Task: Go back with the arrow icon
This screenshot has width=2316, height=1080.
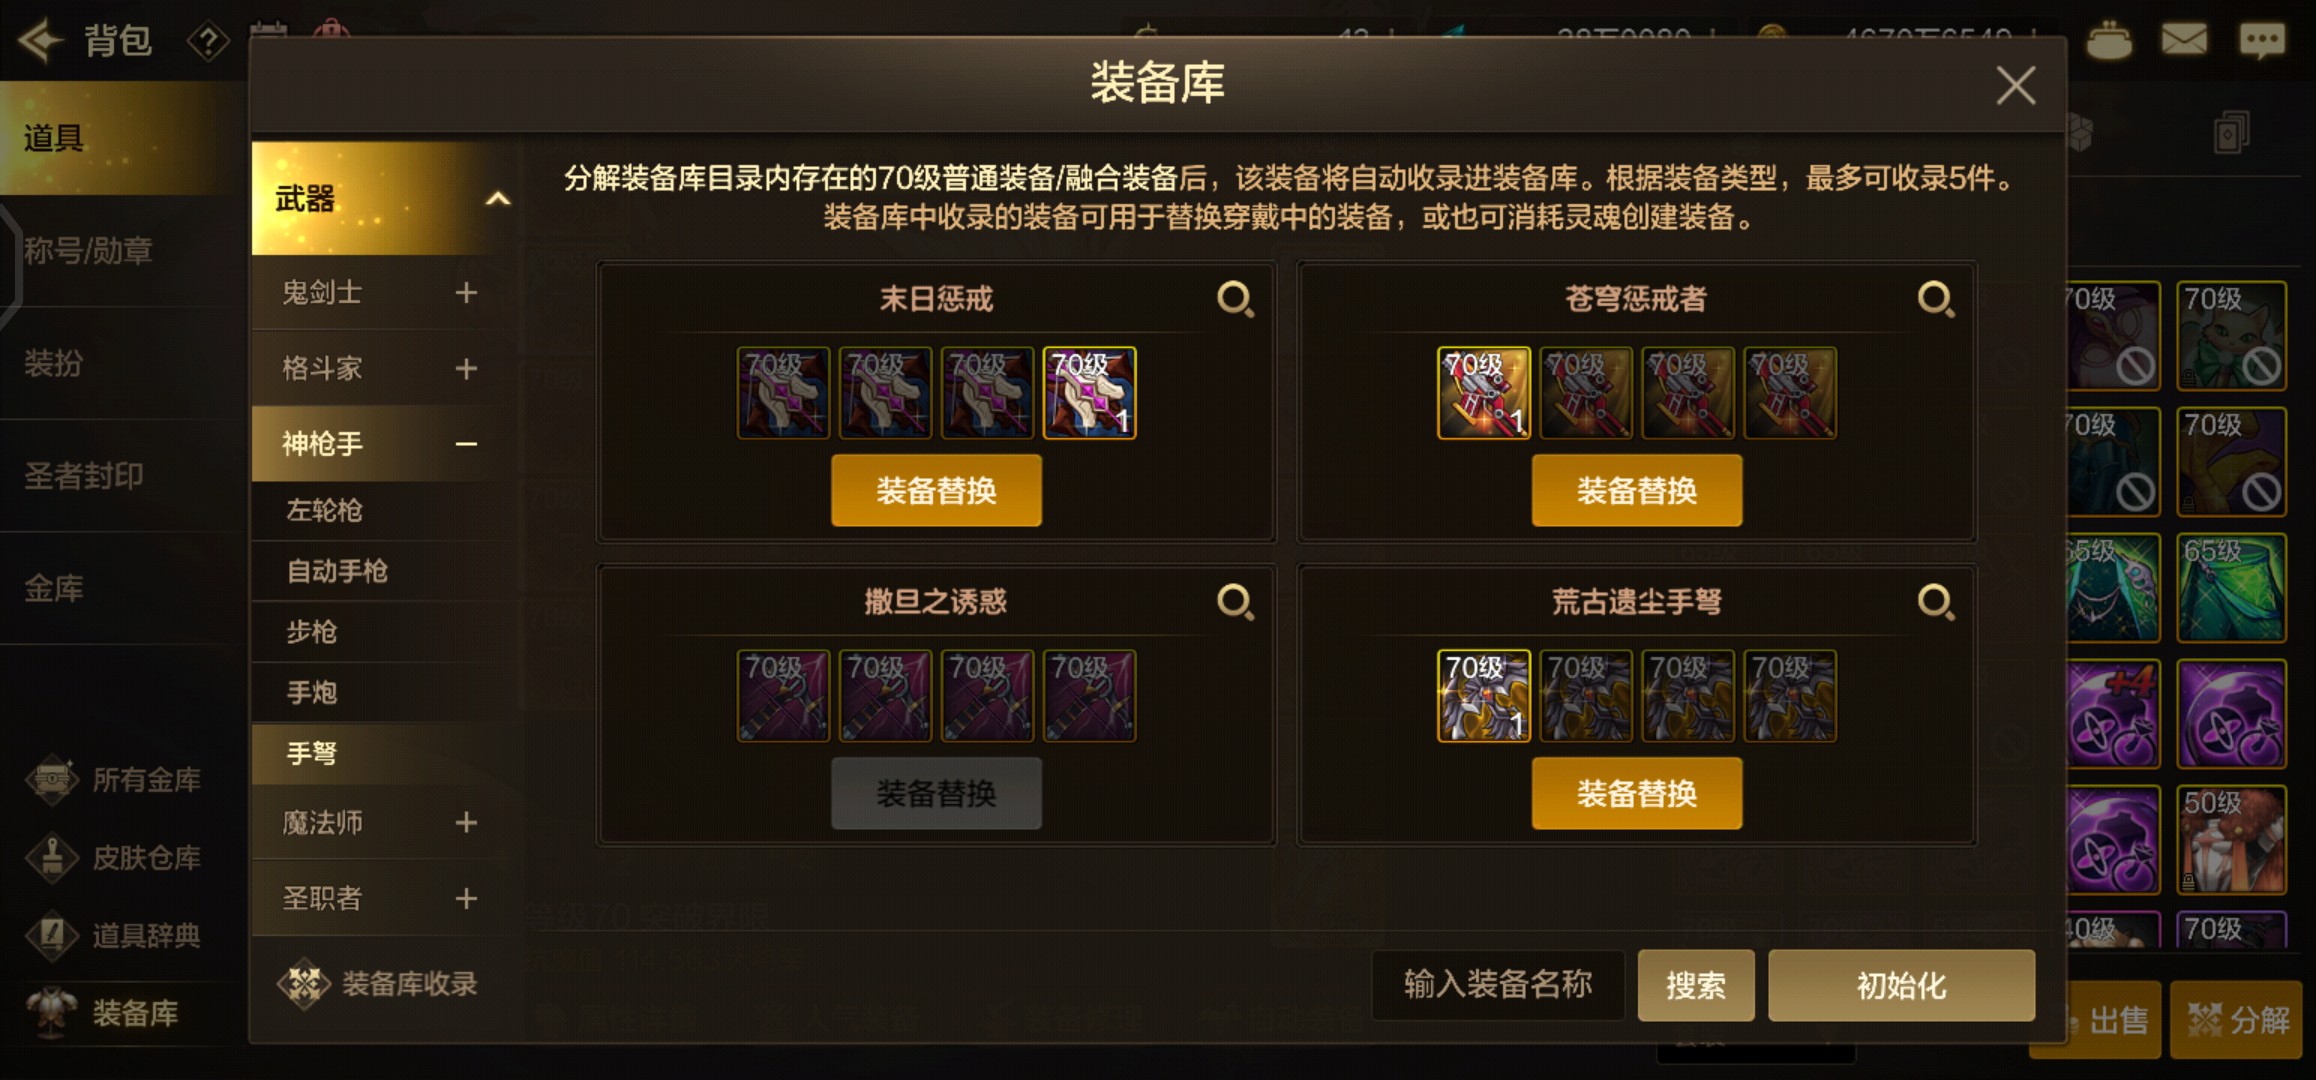Action: point(41,41)
